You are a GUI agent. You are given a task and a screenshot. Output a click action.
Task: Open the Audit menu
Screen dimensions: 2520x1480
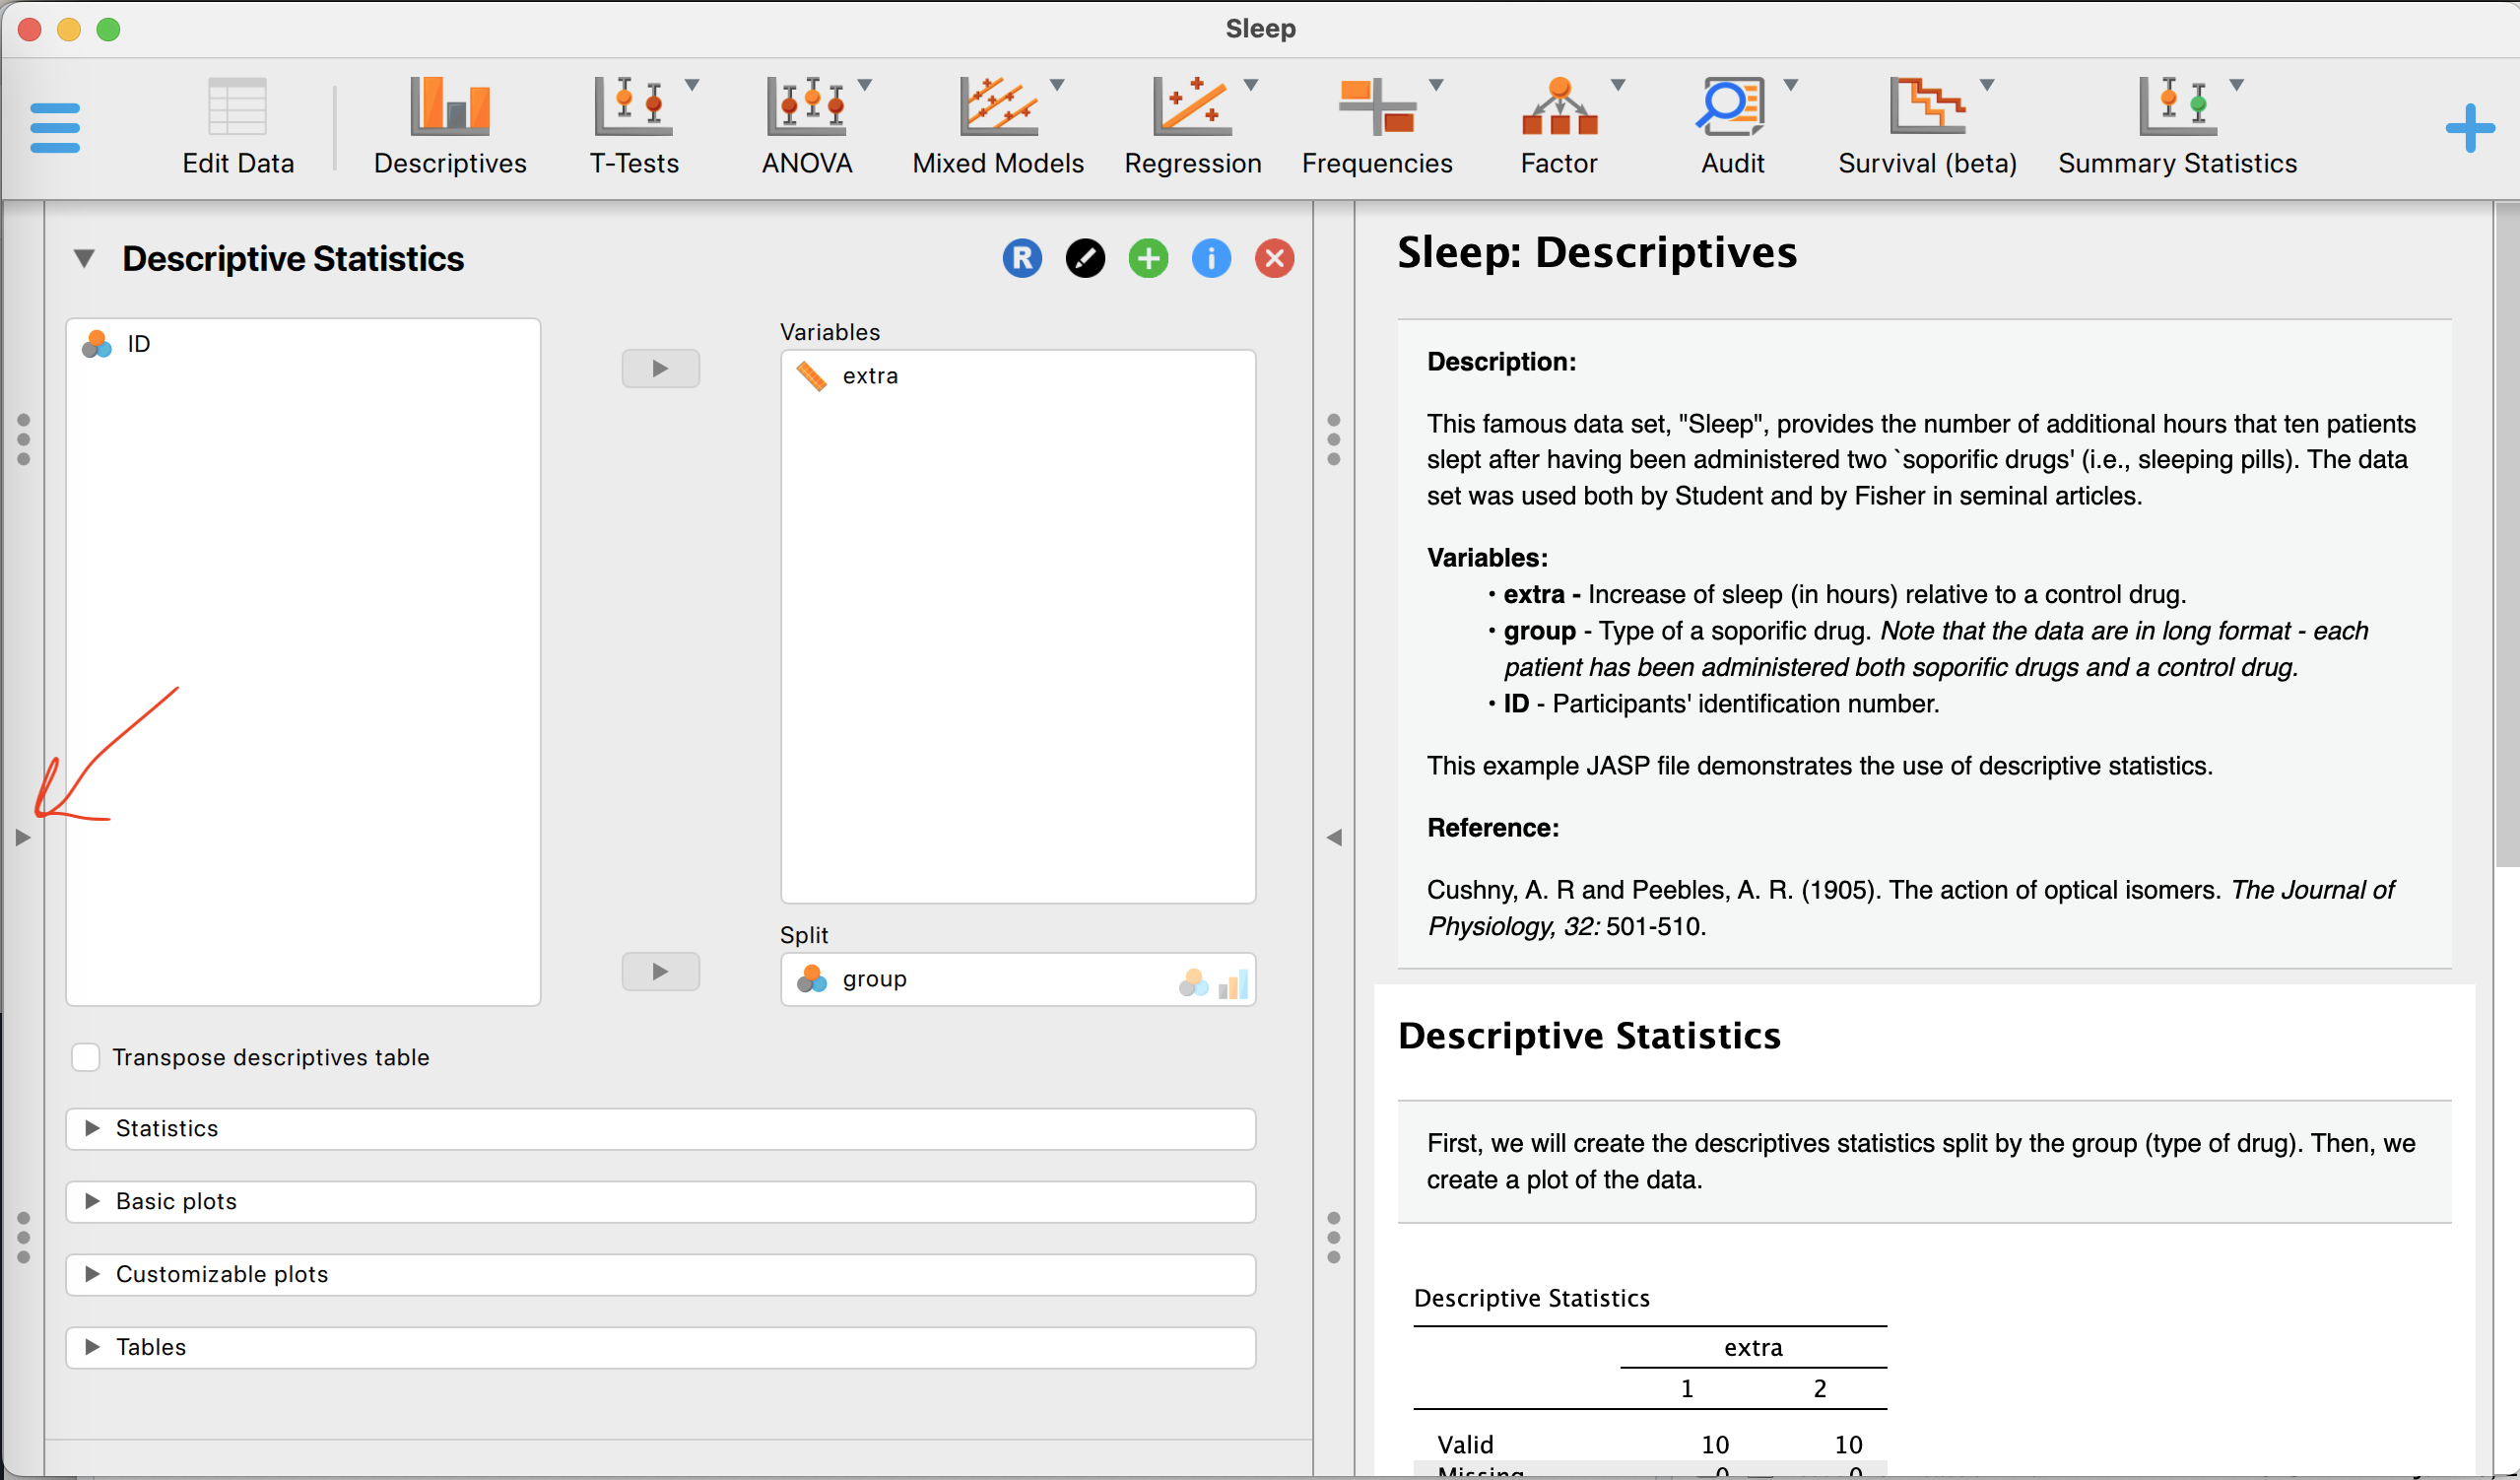pos(1732,127)
